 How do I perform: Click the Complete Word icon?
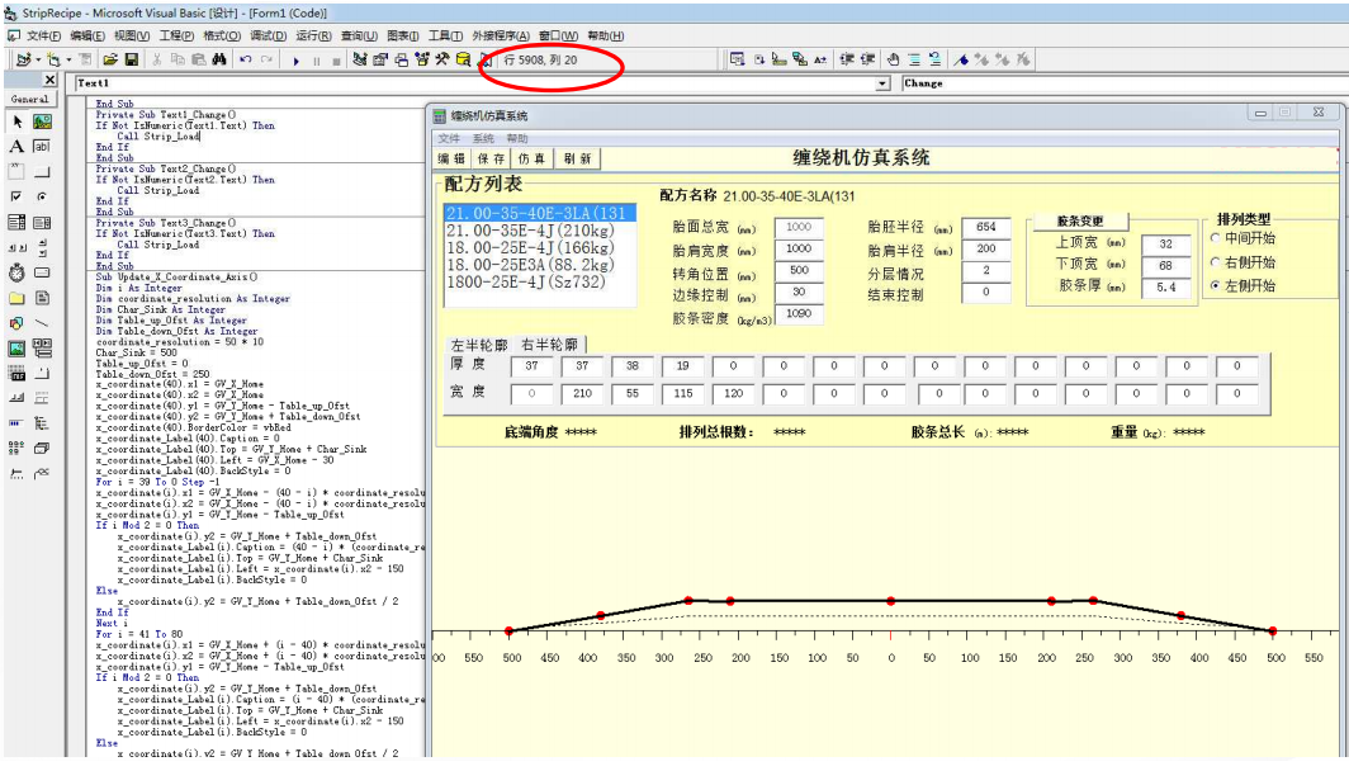coord(820,60)
